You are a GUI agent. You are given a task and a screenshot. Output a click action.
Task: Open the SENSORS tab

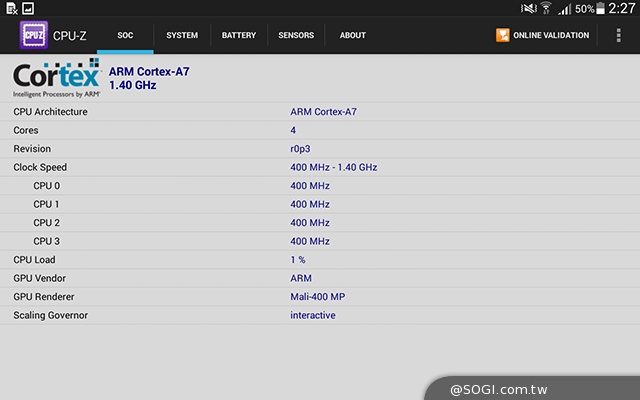click(296, 36)
